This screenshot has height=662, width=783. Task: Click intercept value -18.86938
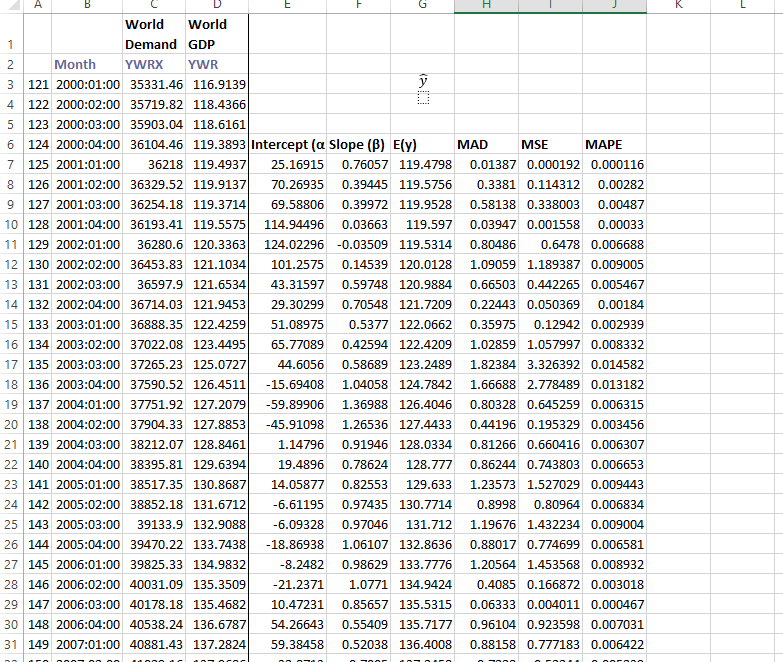288,544
